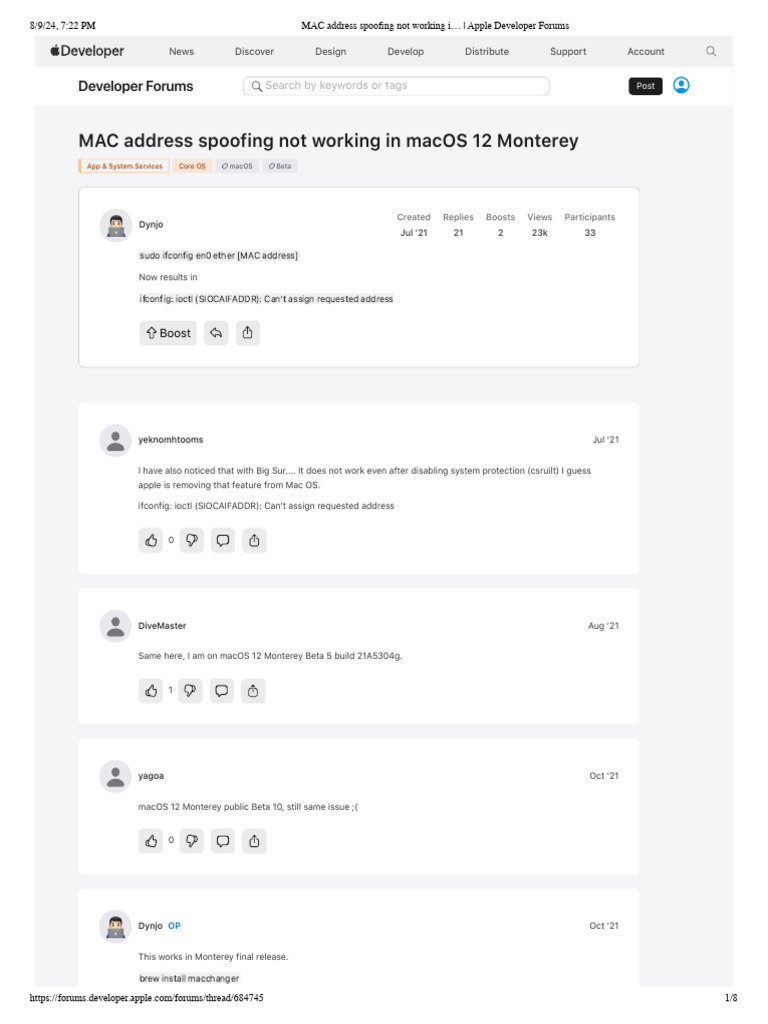Share Dynjo's original post via the share icon

point(248,333)
